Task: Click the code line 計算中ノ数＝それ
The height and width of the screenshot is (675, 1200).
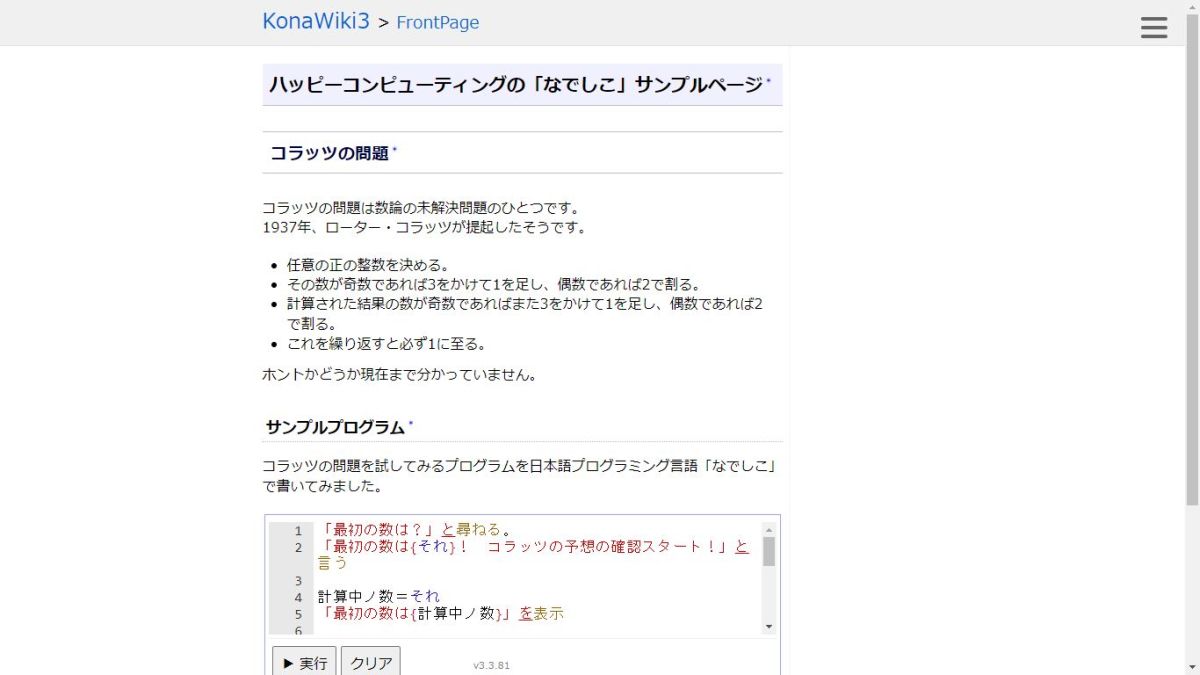Action: (378, 597)
